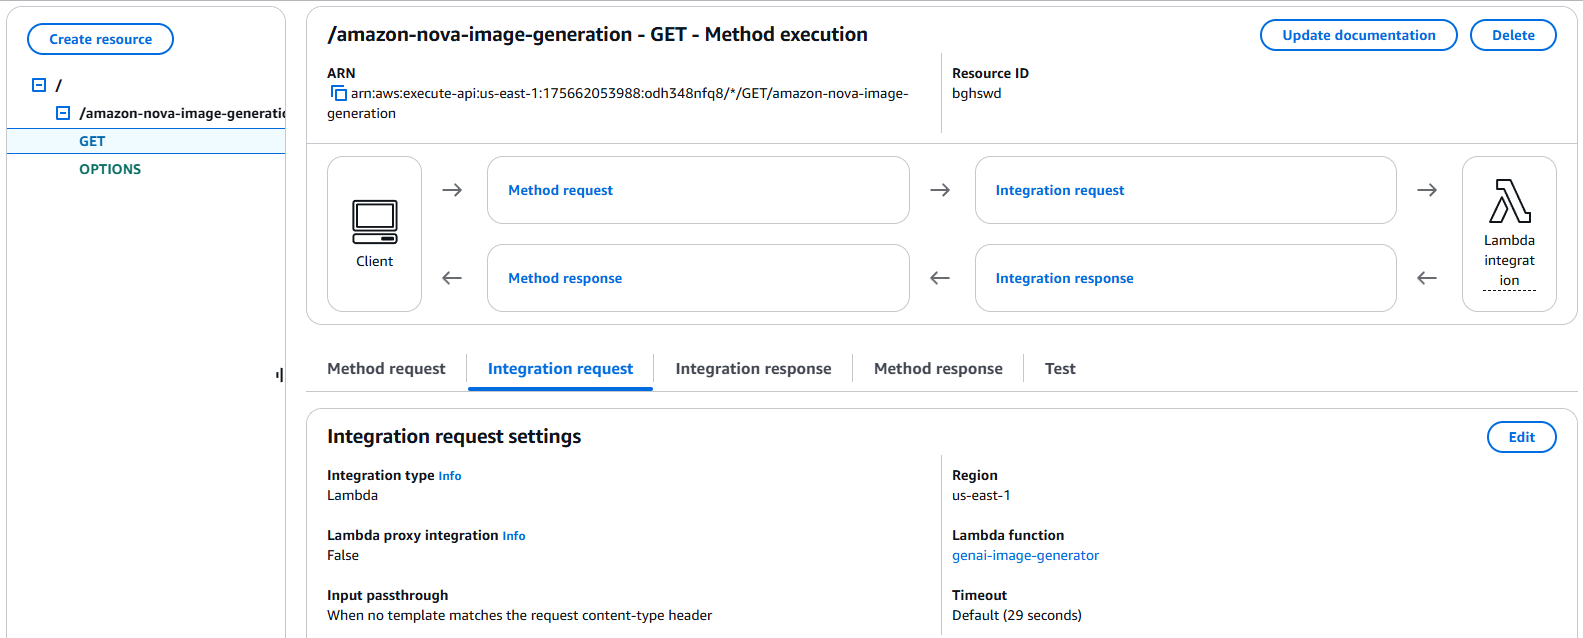1583x638 pixels.
Task: Open the genai-image-generator Lambda function link
Action: [x=1025, y=555]
